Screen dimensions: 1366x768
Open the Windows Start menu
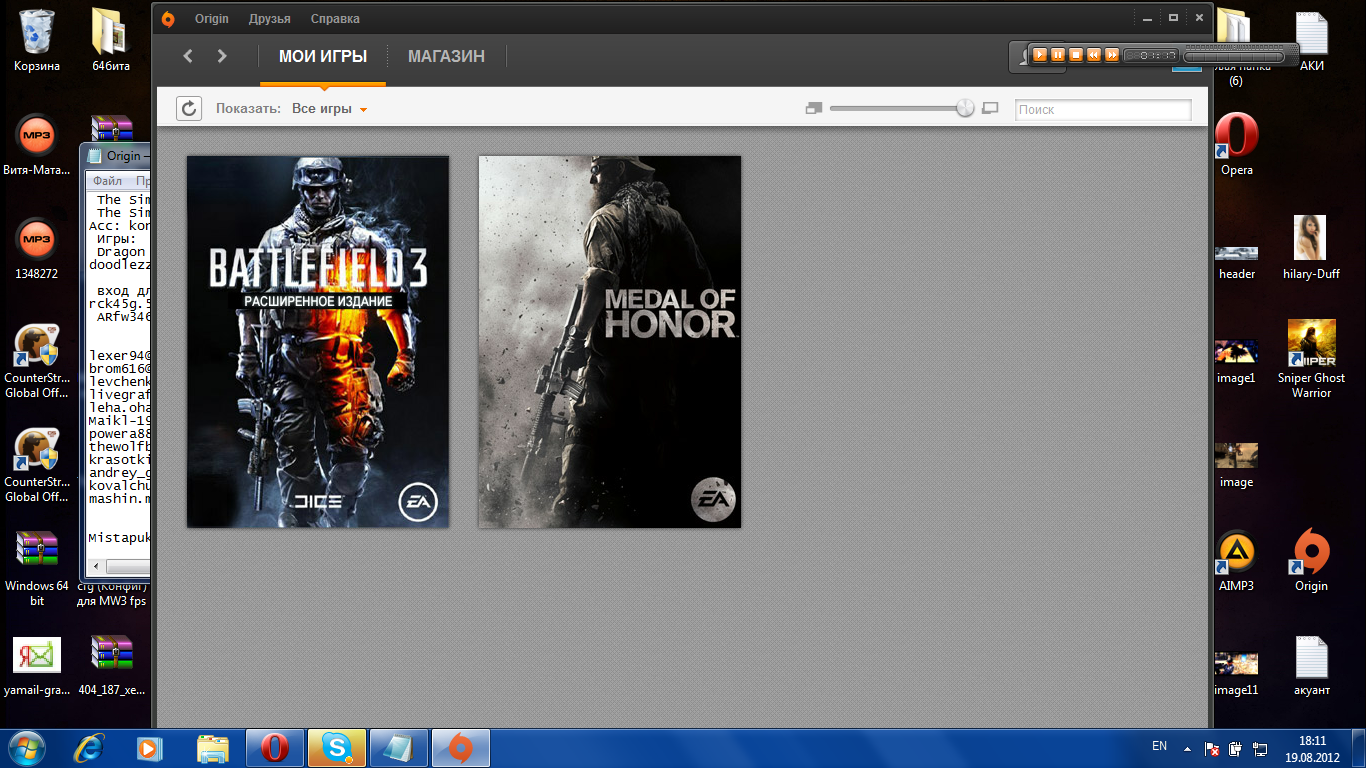26,747
